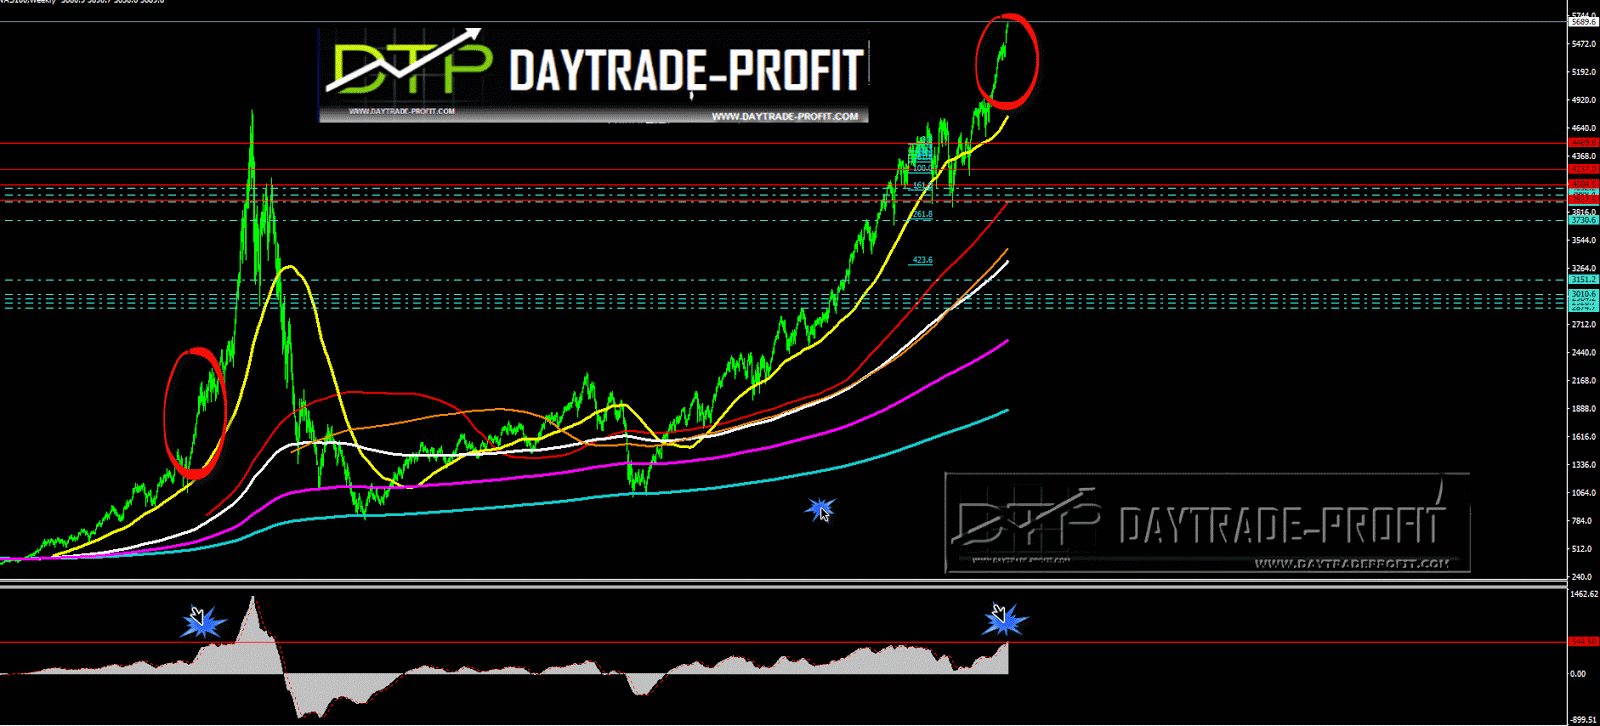
Task: Click the cyan 3151.2 price level label
Action: (x=1583, y=280)
